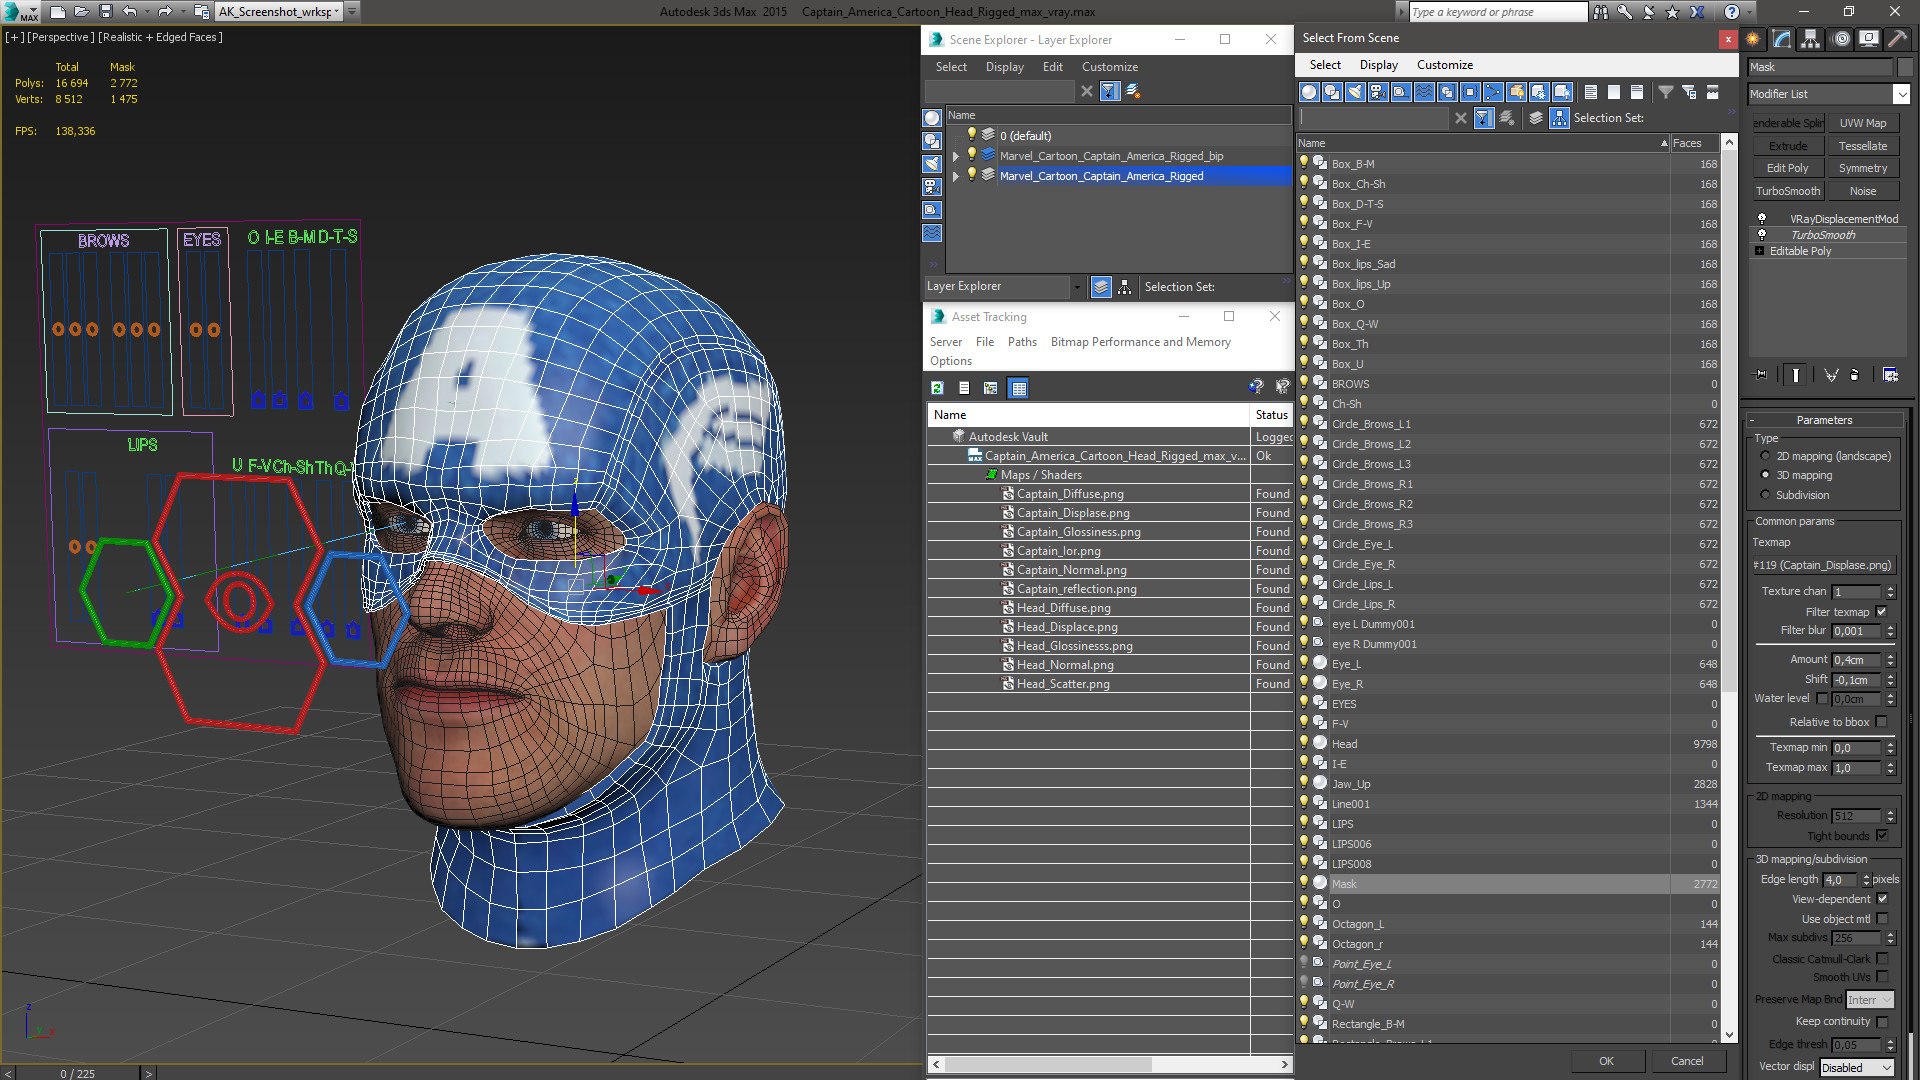Open the Motion command panel tab
Screen dimensions: 1920x1080
(1841, 39)
